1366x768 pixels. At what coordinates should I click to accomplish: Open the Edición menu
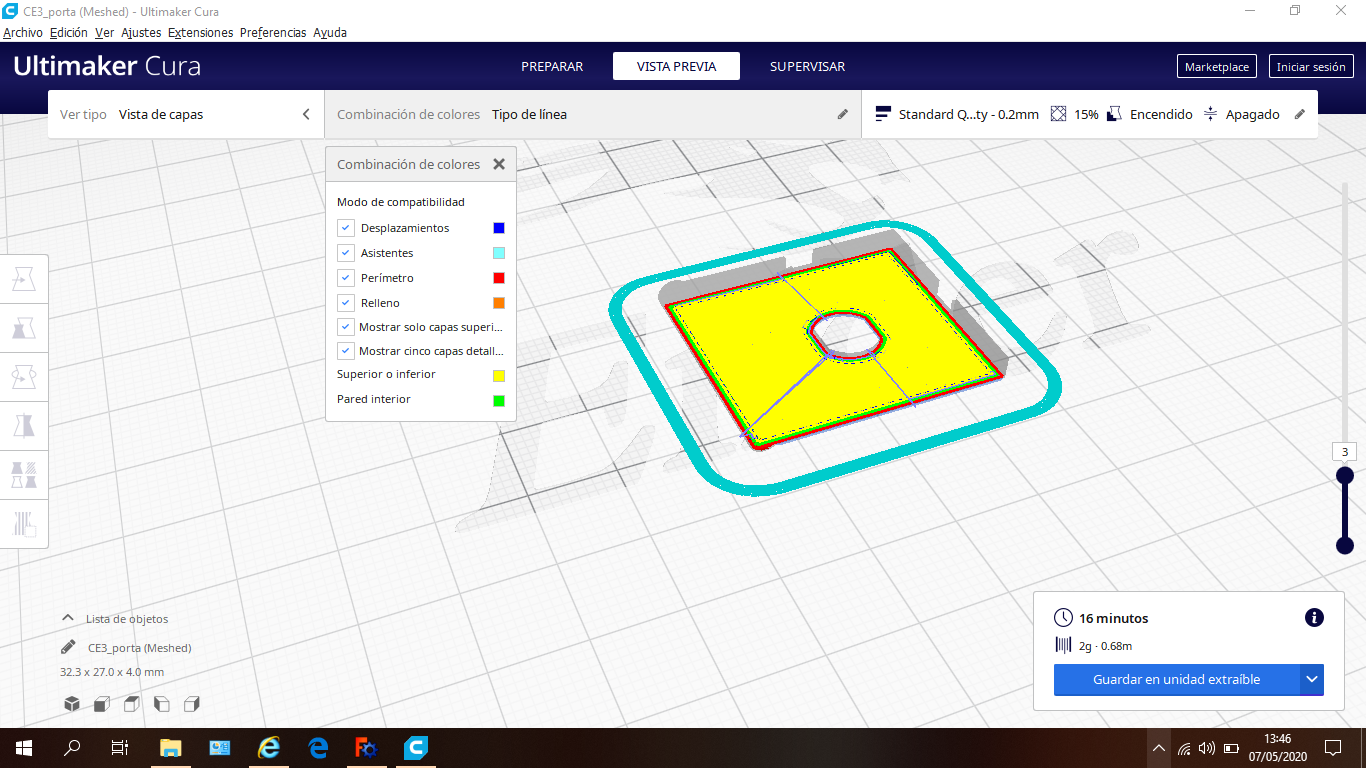tap(69, 33)
